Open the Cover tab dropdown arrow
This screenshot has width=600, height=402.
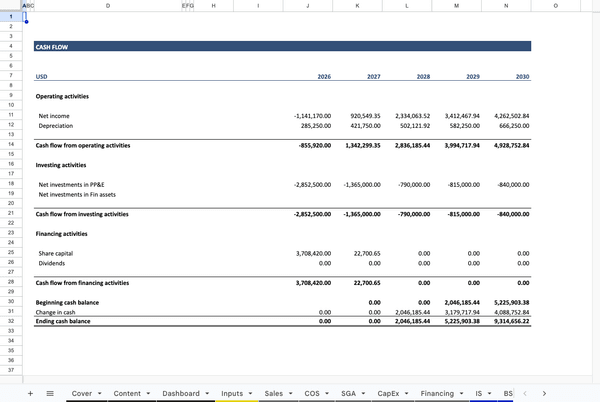(100, 394)
